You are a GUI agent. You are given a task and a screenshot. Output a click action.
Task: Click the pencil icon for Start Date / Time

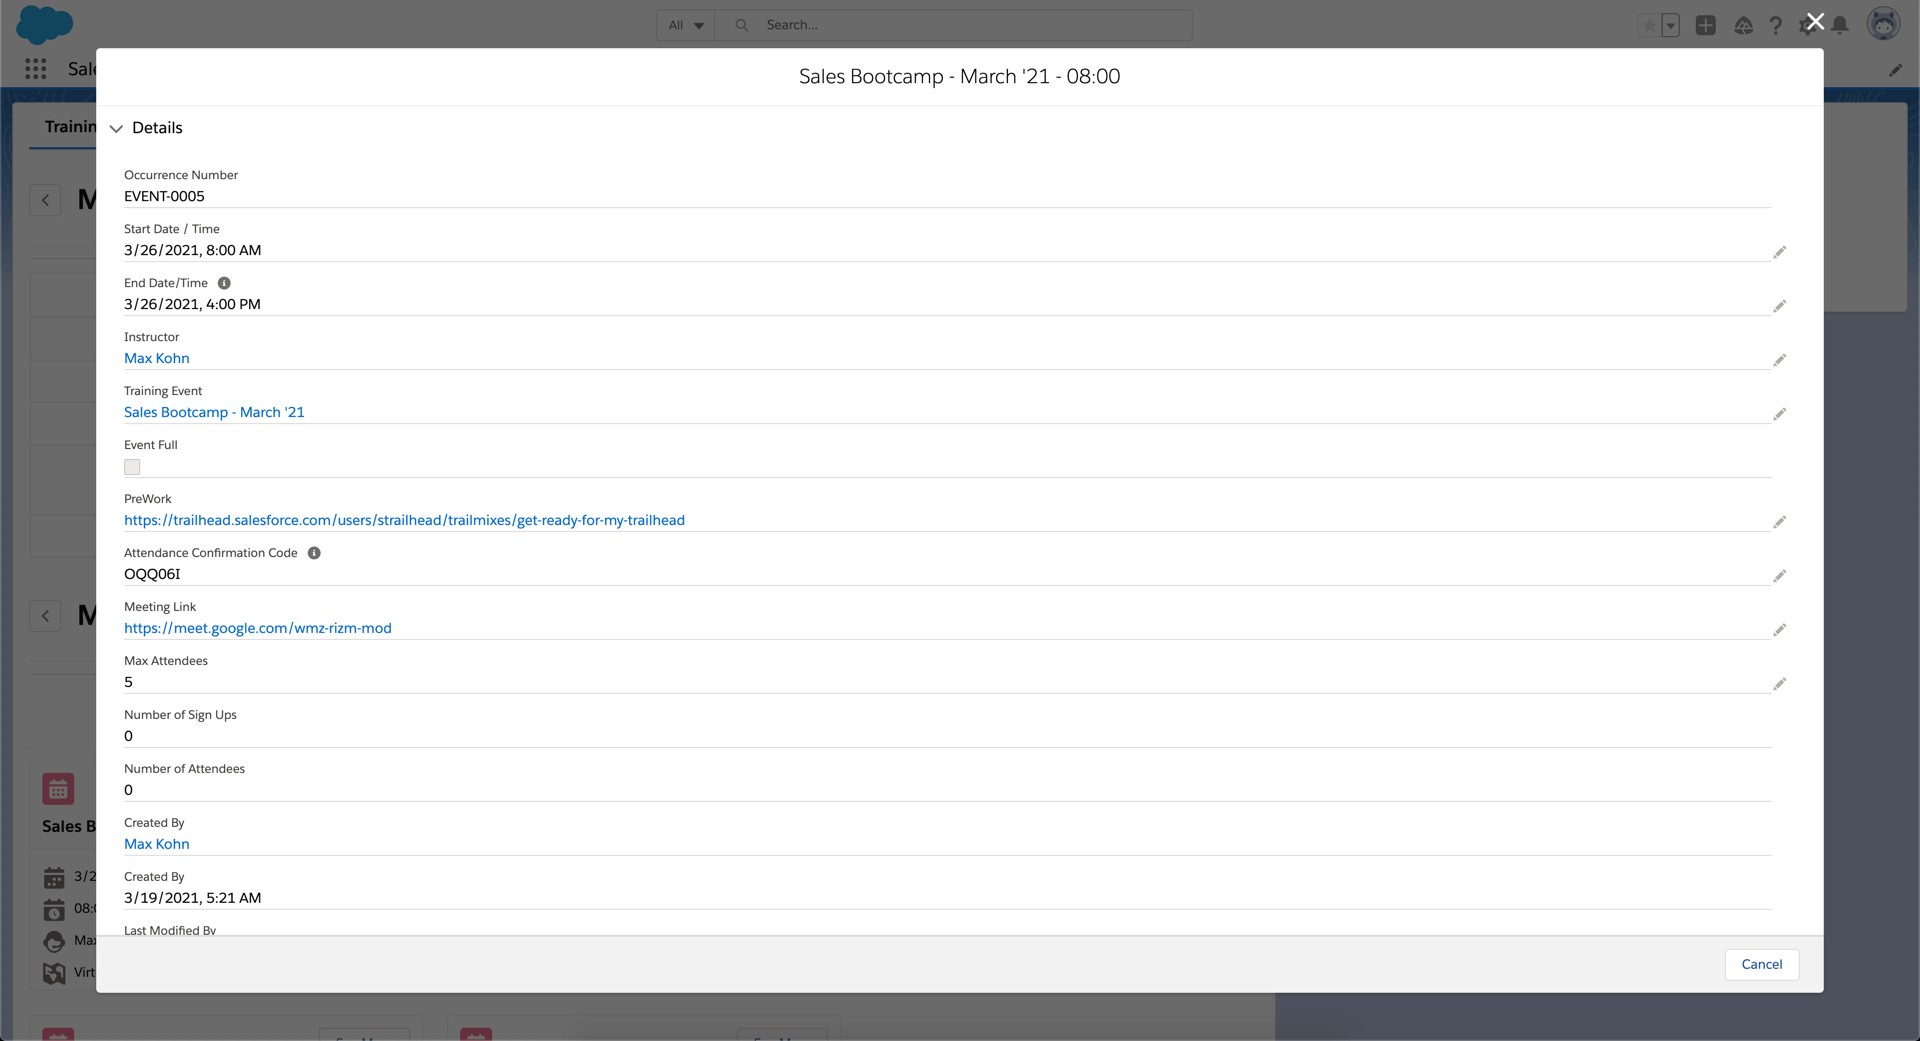tap(1779, 252)
